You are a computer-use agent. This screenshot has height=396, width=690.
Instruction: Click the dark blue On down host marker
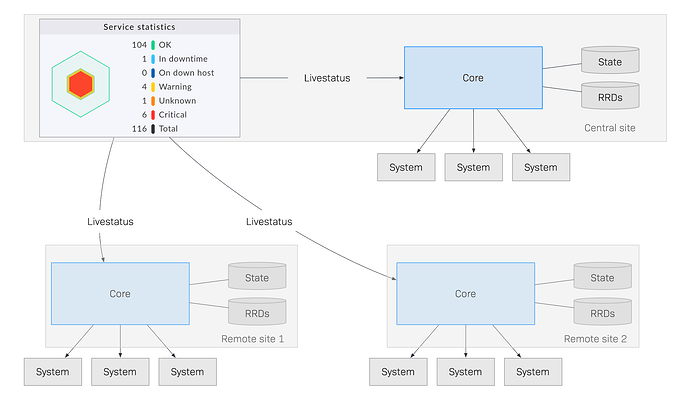[153, 73]
